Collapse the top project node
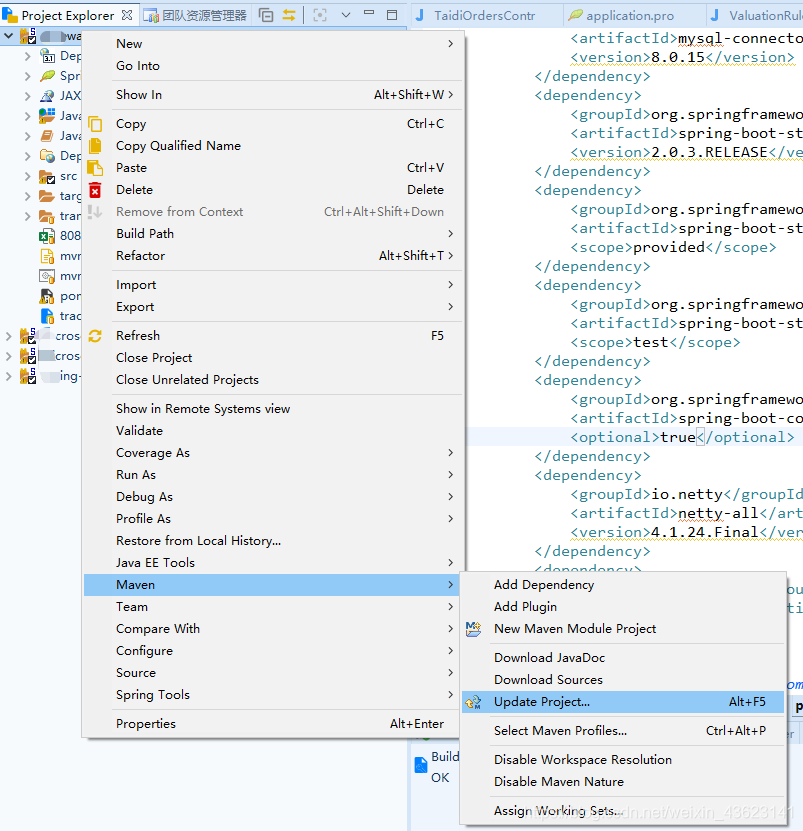Screen dimensions: 803x831 click(x=8, y=36)
